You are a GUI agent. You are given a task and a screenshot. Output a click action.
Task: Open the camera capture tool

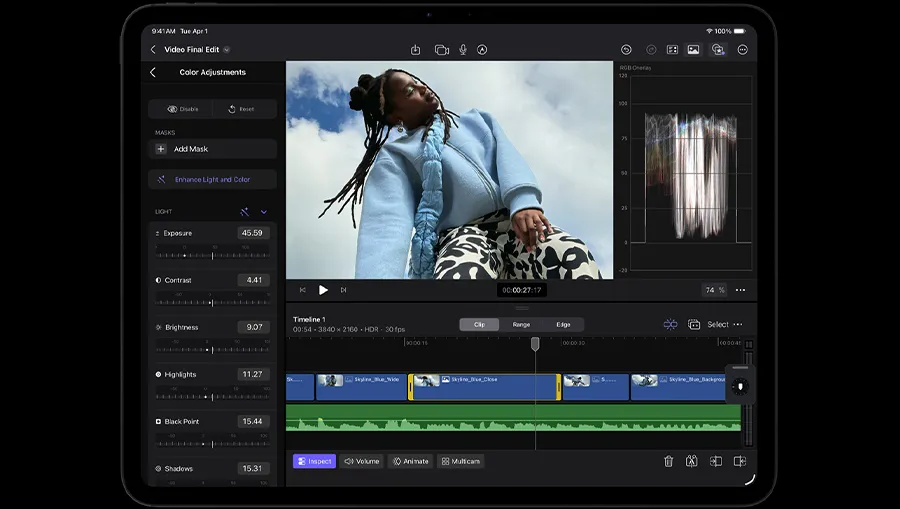pos(441,49)
